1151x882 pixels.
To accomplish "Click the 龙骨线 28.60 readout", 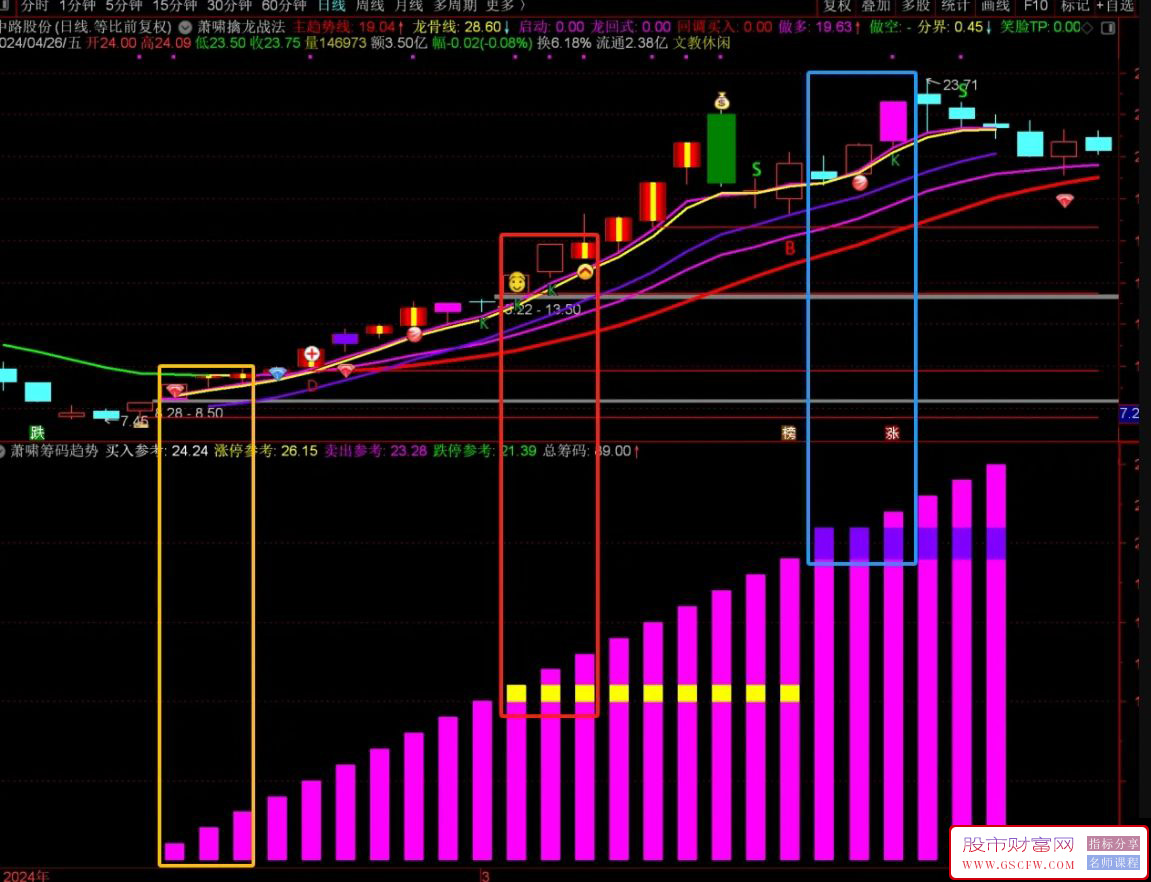I will click(463, 27).
